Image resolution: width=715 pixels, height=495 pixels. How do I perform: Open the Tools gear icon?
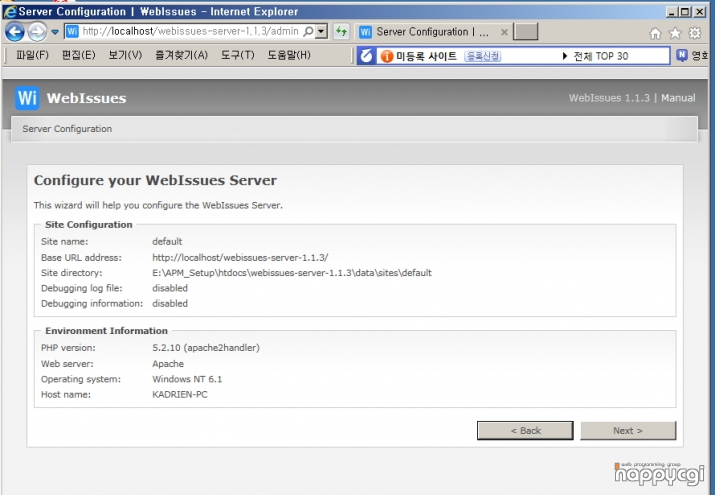(x=694, y=33)
